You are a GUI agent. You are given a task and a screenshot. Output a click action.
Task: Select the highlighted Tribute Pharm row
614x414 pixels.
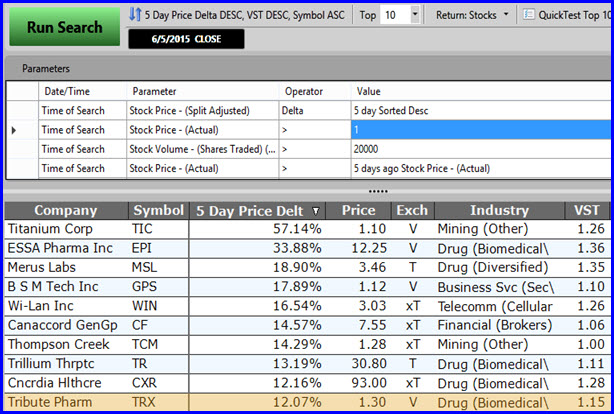tap(307, 402)
